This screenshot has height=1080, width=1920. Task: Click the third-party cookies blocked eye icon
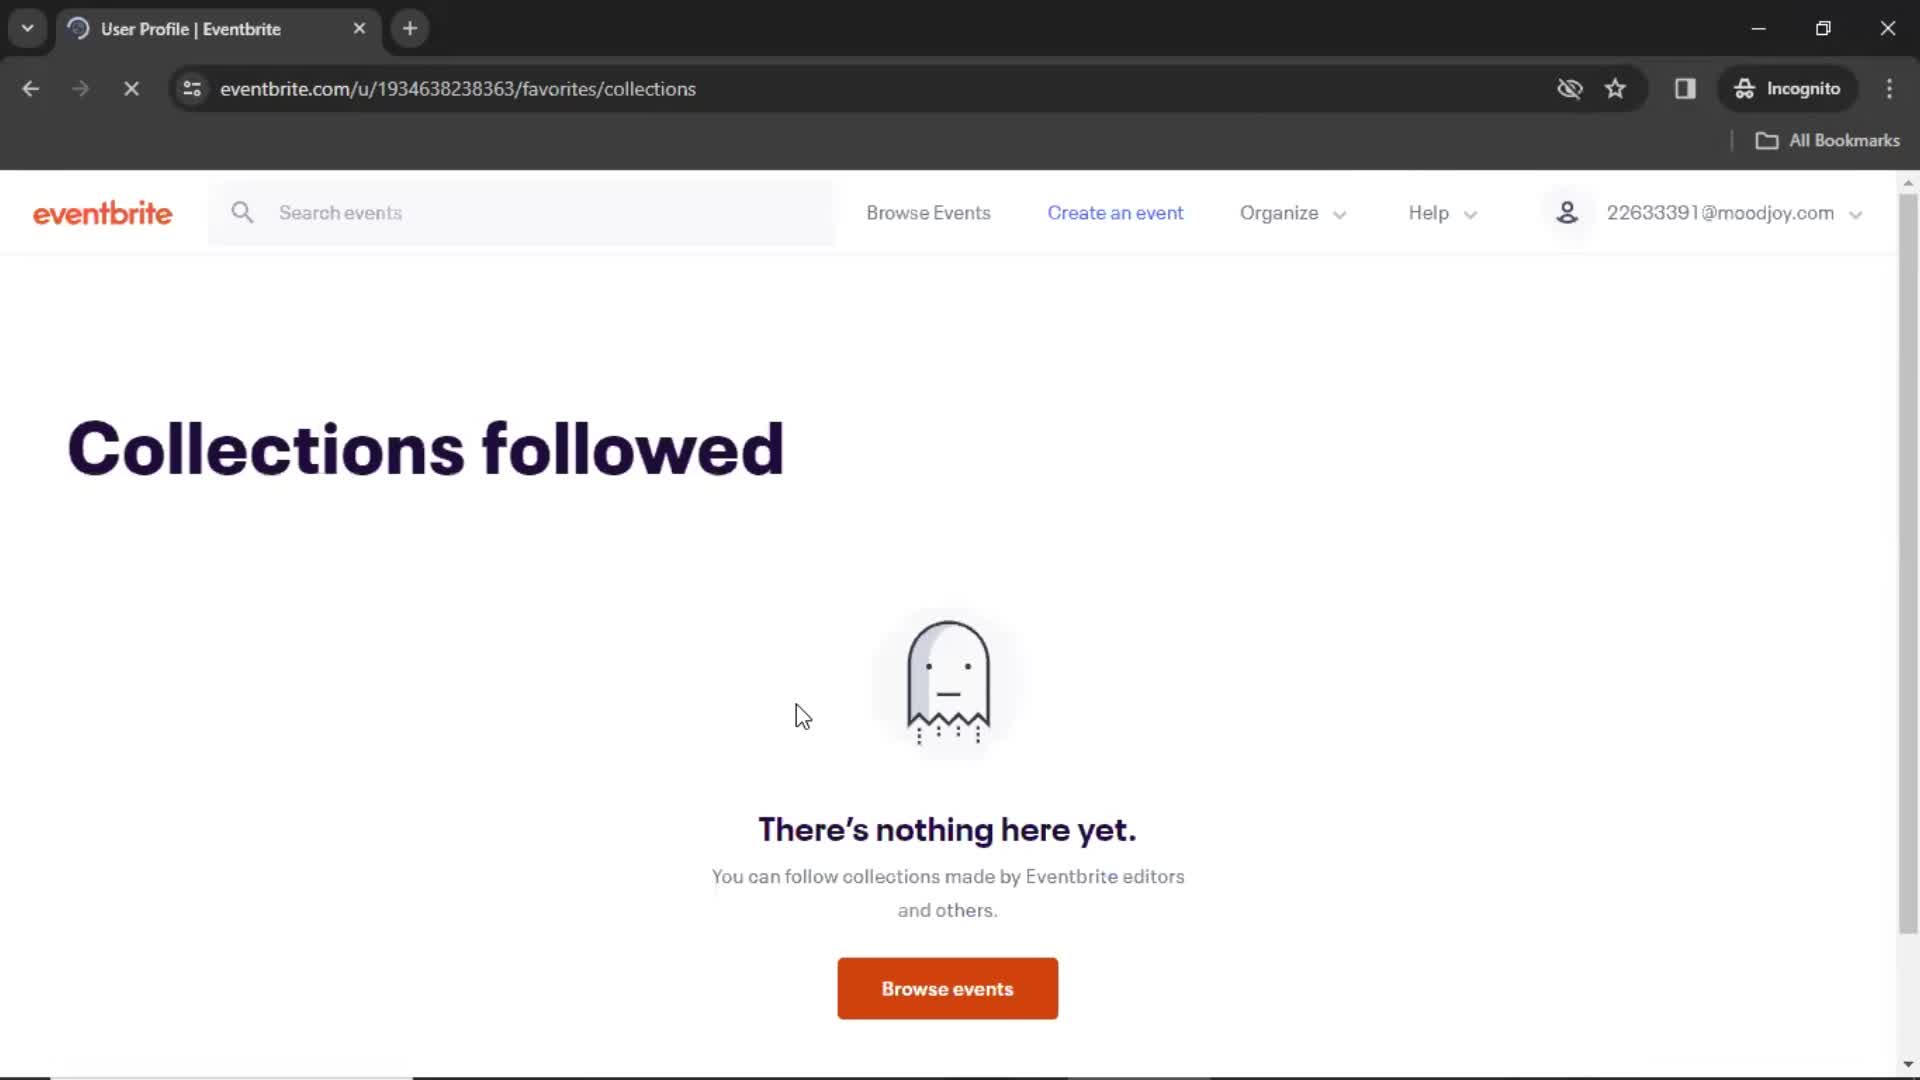tap(1569, 89)
